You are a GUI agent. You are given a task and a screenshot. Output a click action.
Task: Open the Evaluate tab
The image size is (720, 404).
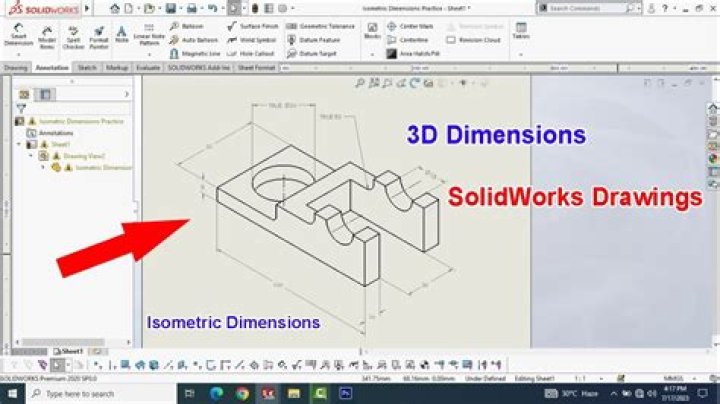(x=148, y=68)
